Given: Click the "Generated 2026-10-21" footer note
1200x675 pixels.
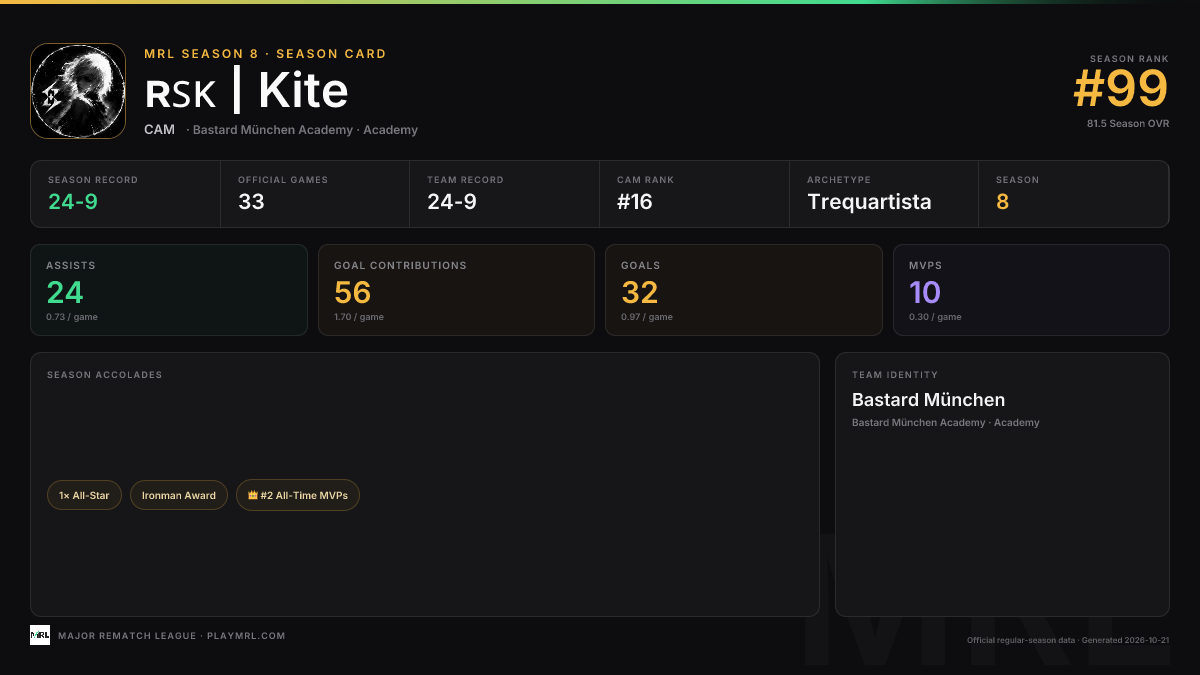Looking at the screenshot, I should (1125, 640).
